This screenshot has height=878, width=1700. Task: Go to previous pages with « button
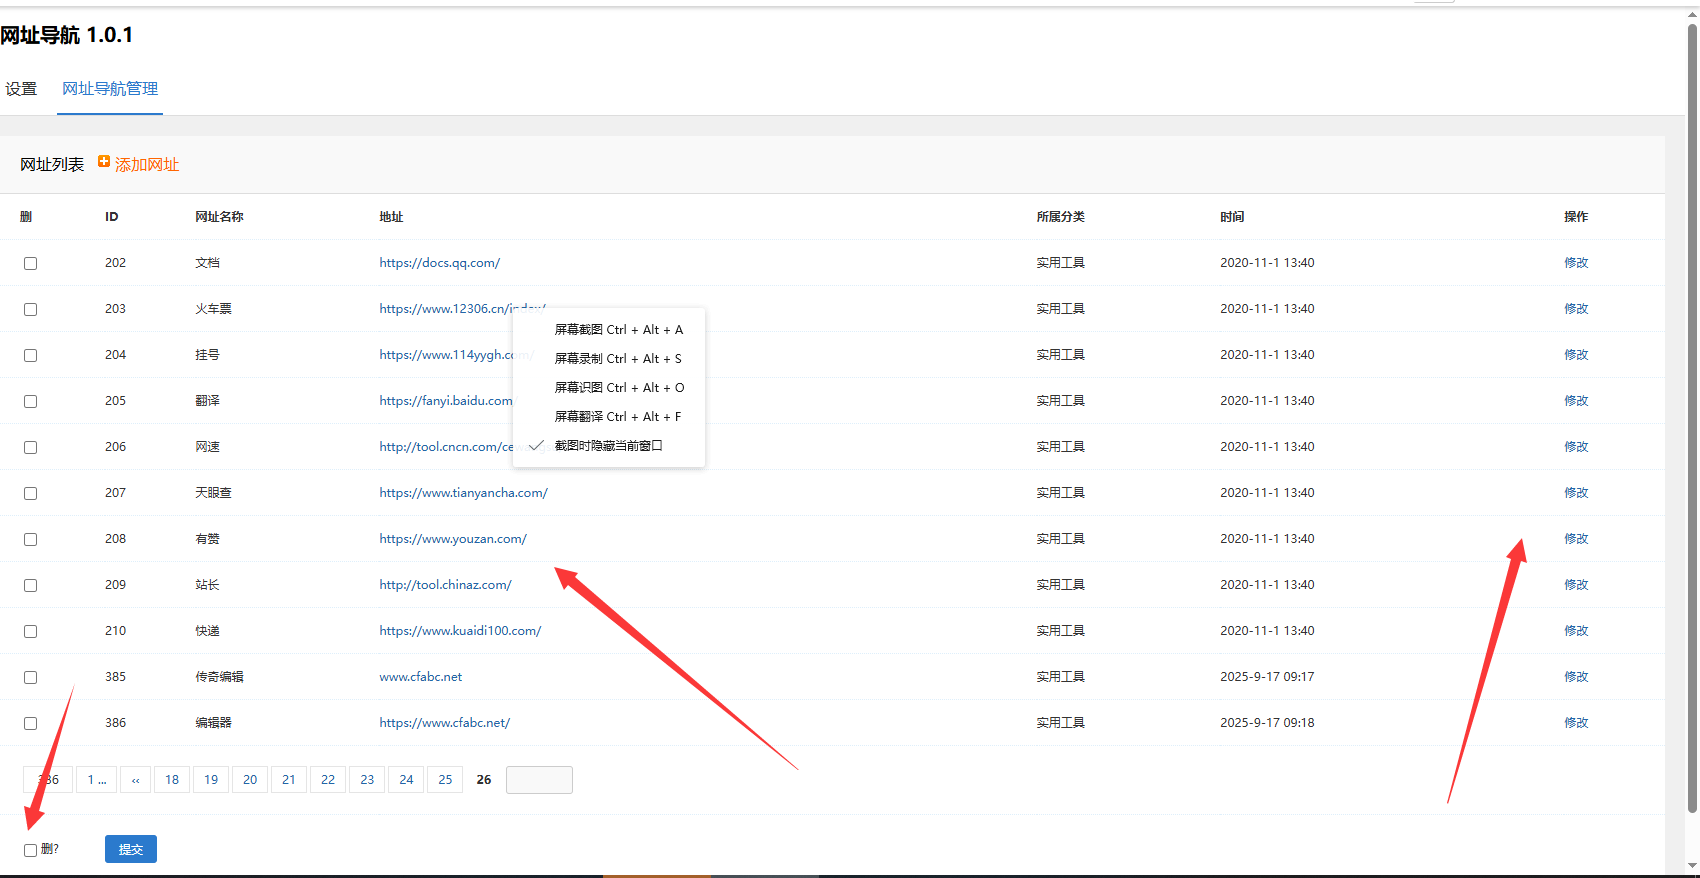pyautogui.click(x=135, y=780)
